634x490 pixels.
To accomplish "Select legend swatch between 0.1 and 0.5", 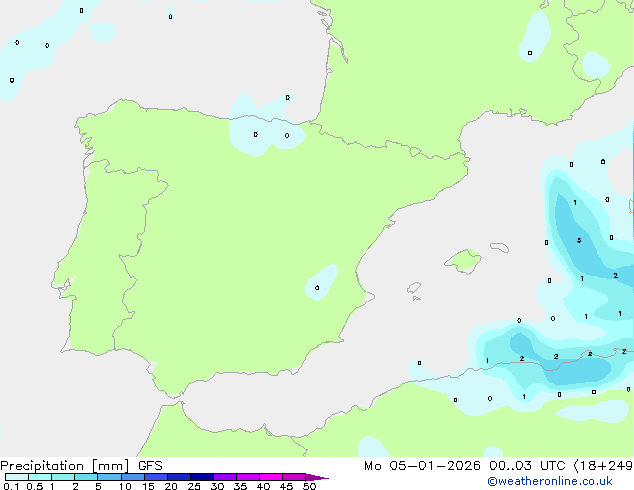I will point(17,477).
